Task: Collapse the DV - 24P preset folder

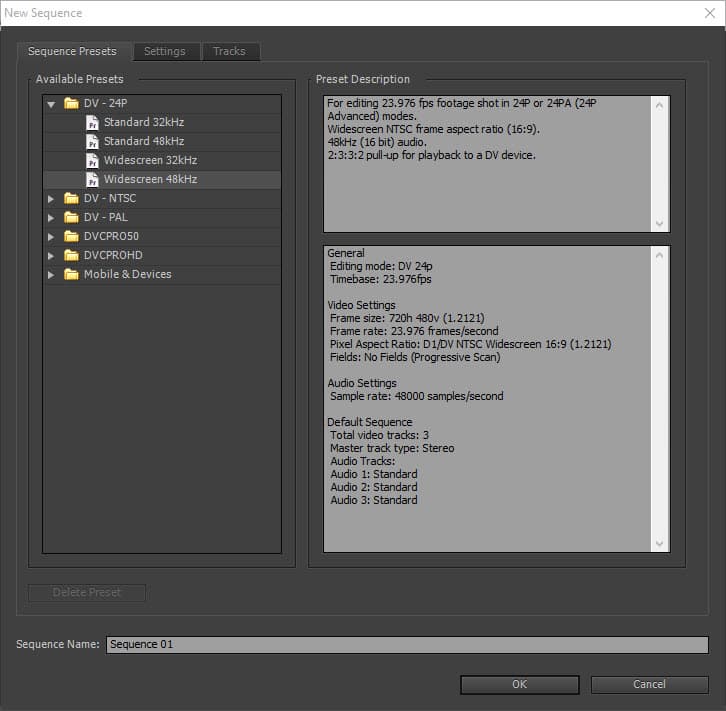Action: 51,103
